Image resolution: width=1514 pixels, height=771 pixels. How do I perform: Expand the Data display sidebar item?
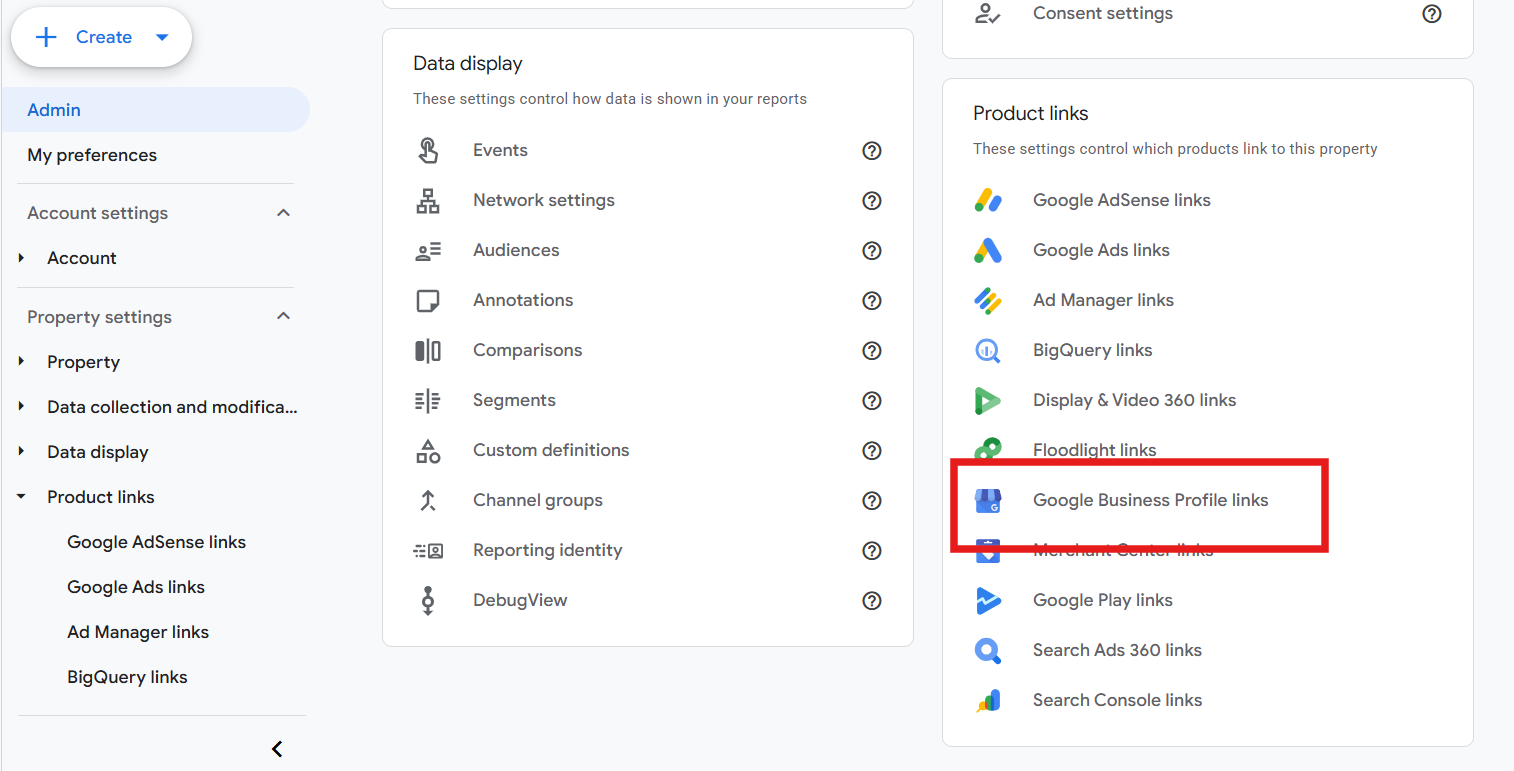coord(21,452)
